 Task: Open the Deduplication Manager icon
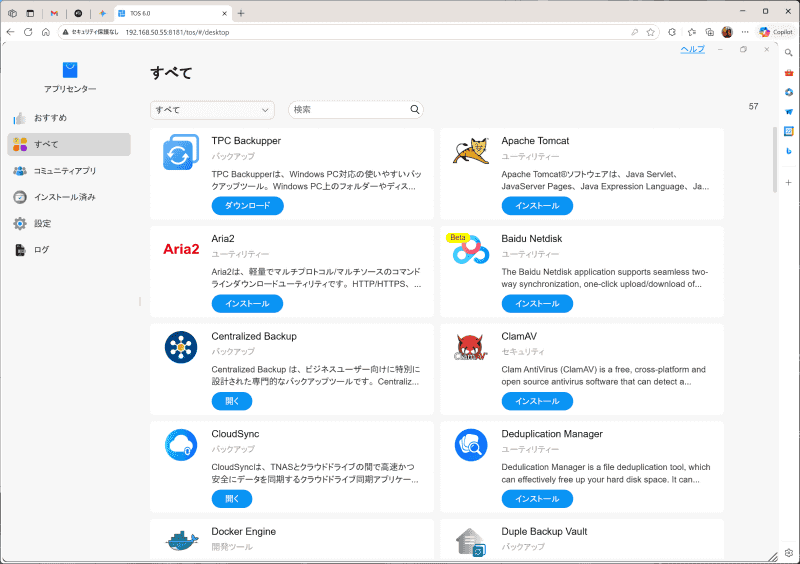(470, 445)
